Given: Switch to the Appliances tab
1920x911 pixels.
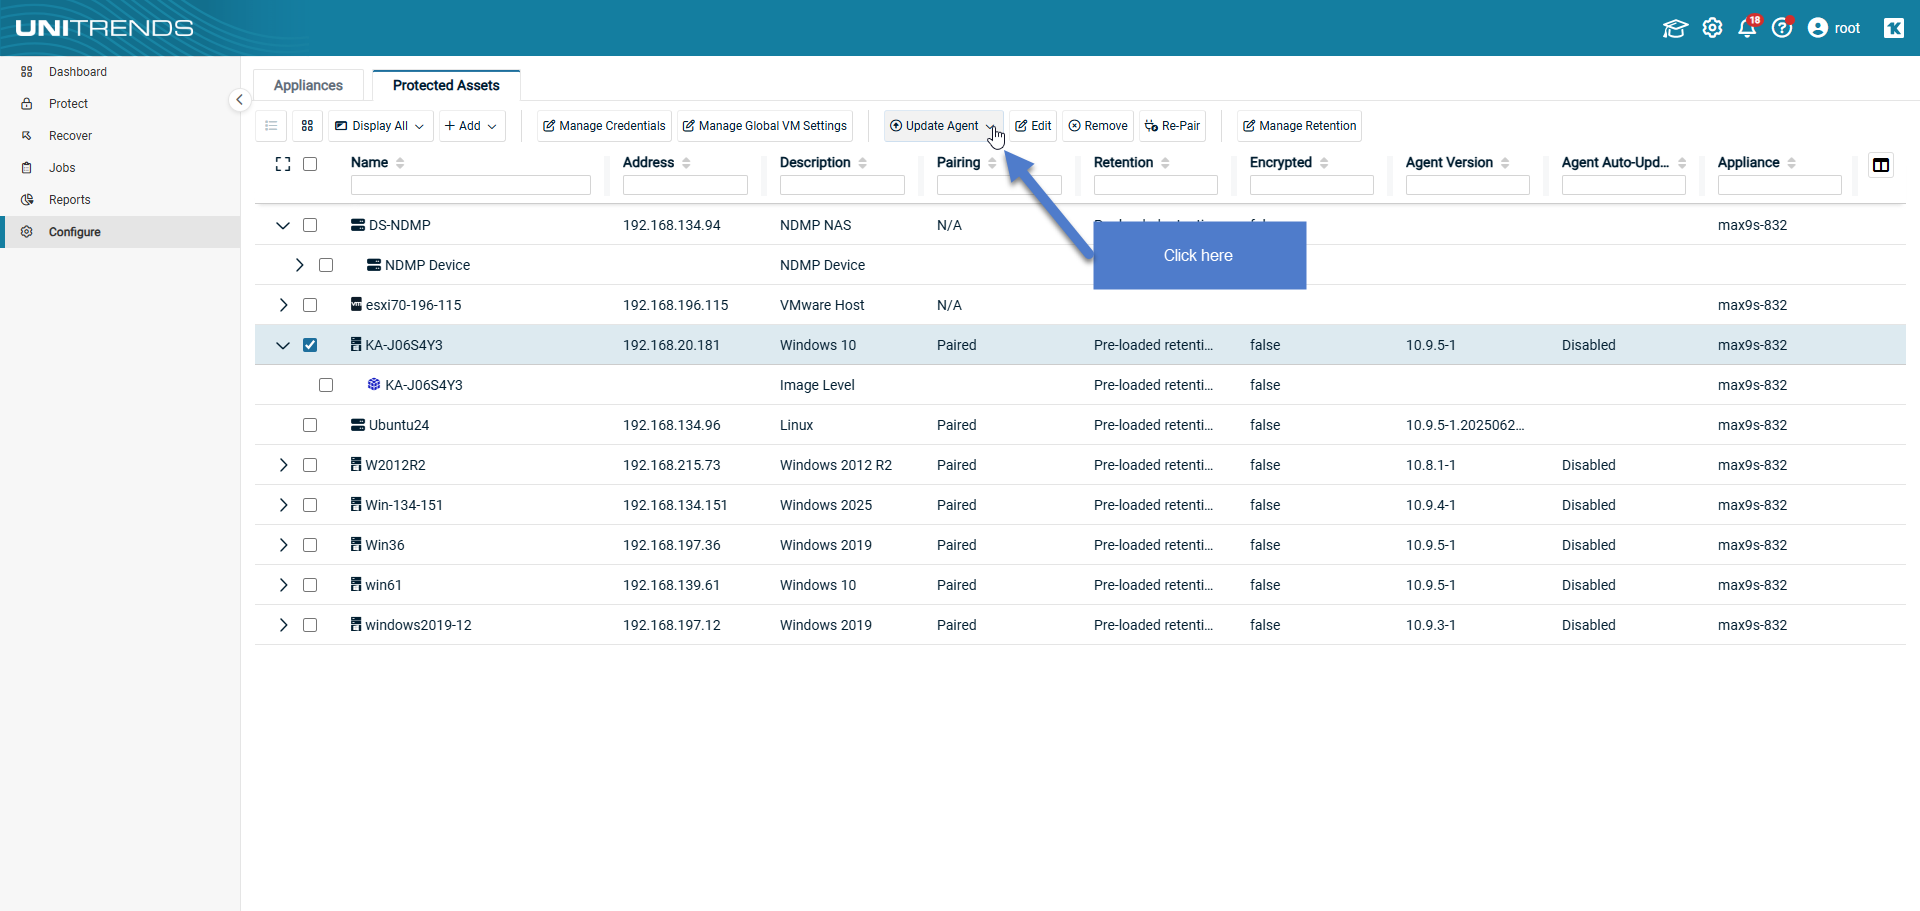Looking at the screenshot, I should [308, 85].
